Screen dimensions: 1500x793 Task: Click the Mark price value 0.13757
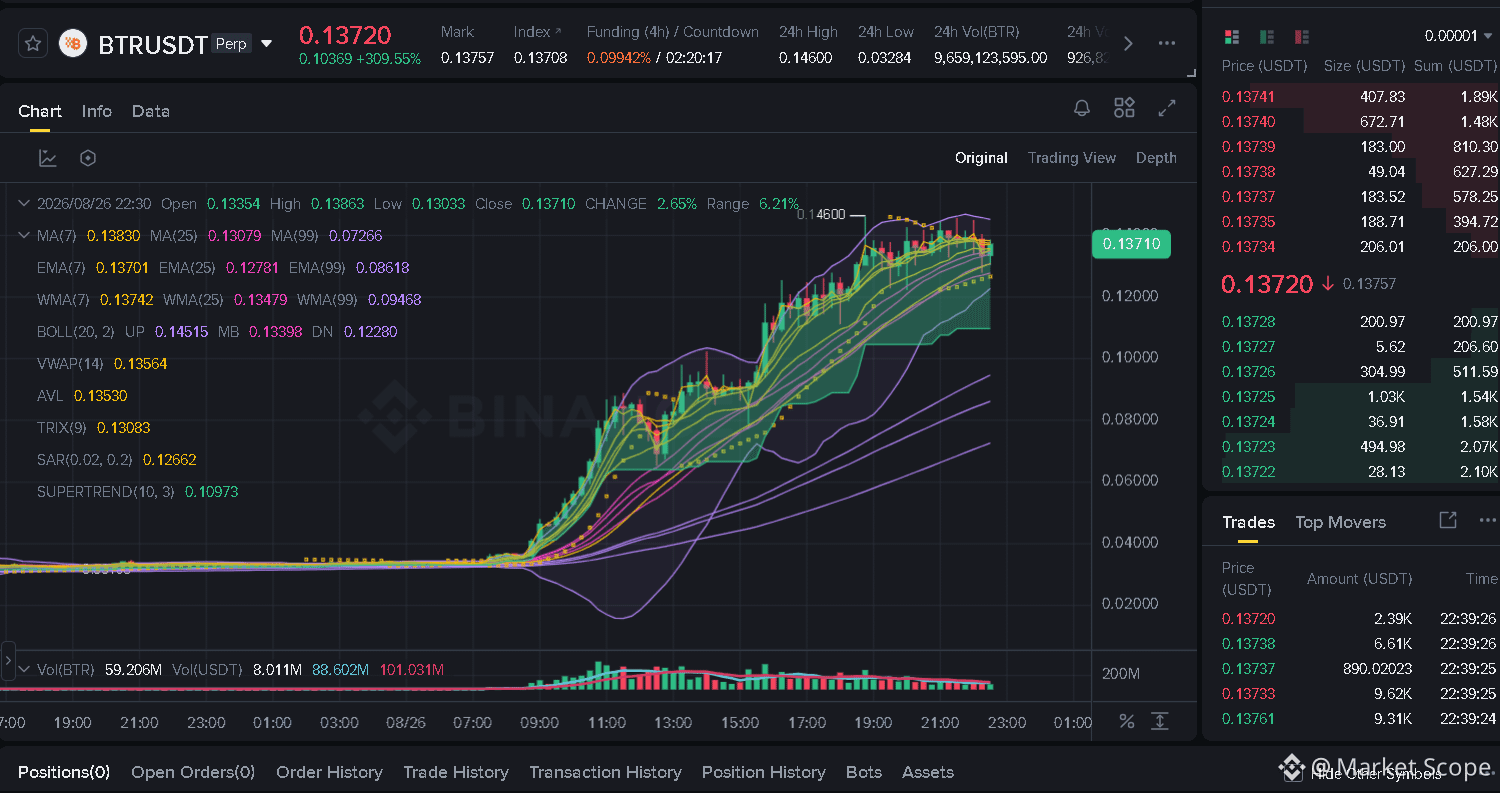(467, 58)
